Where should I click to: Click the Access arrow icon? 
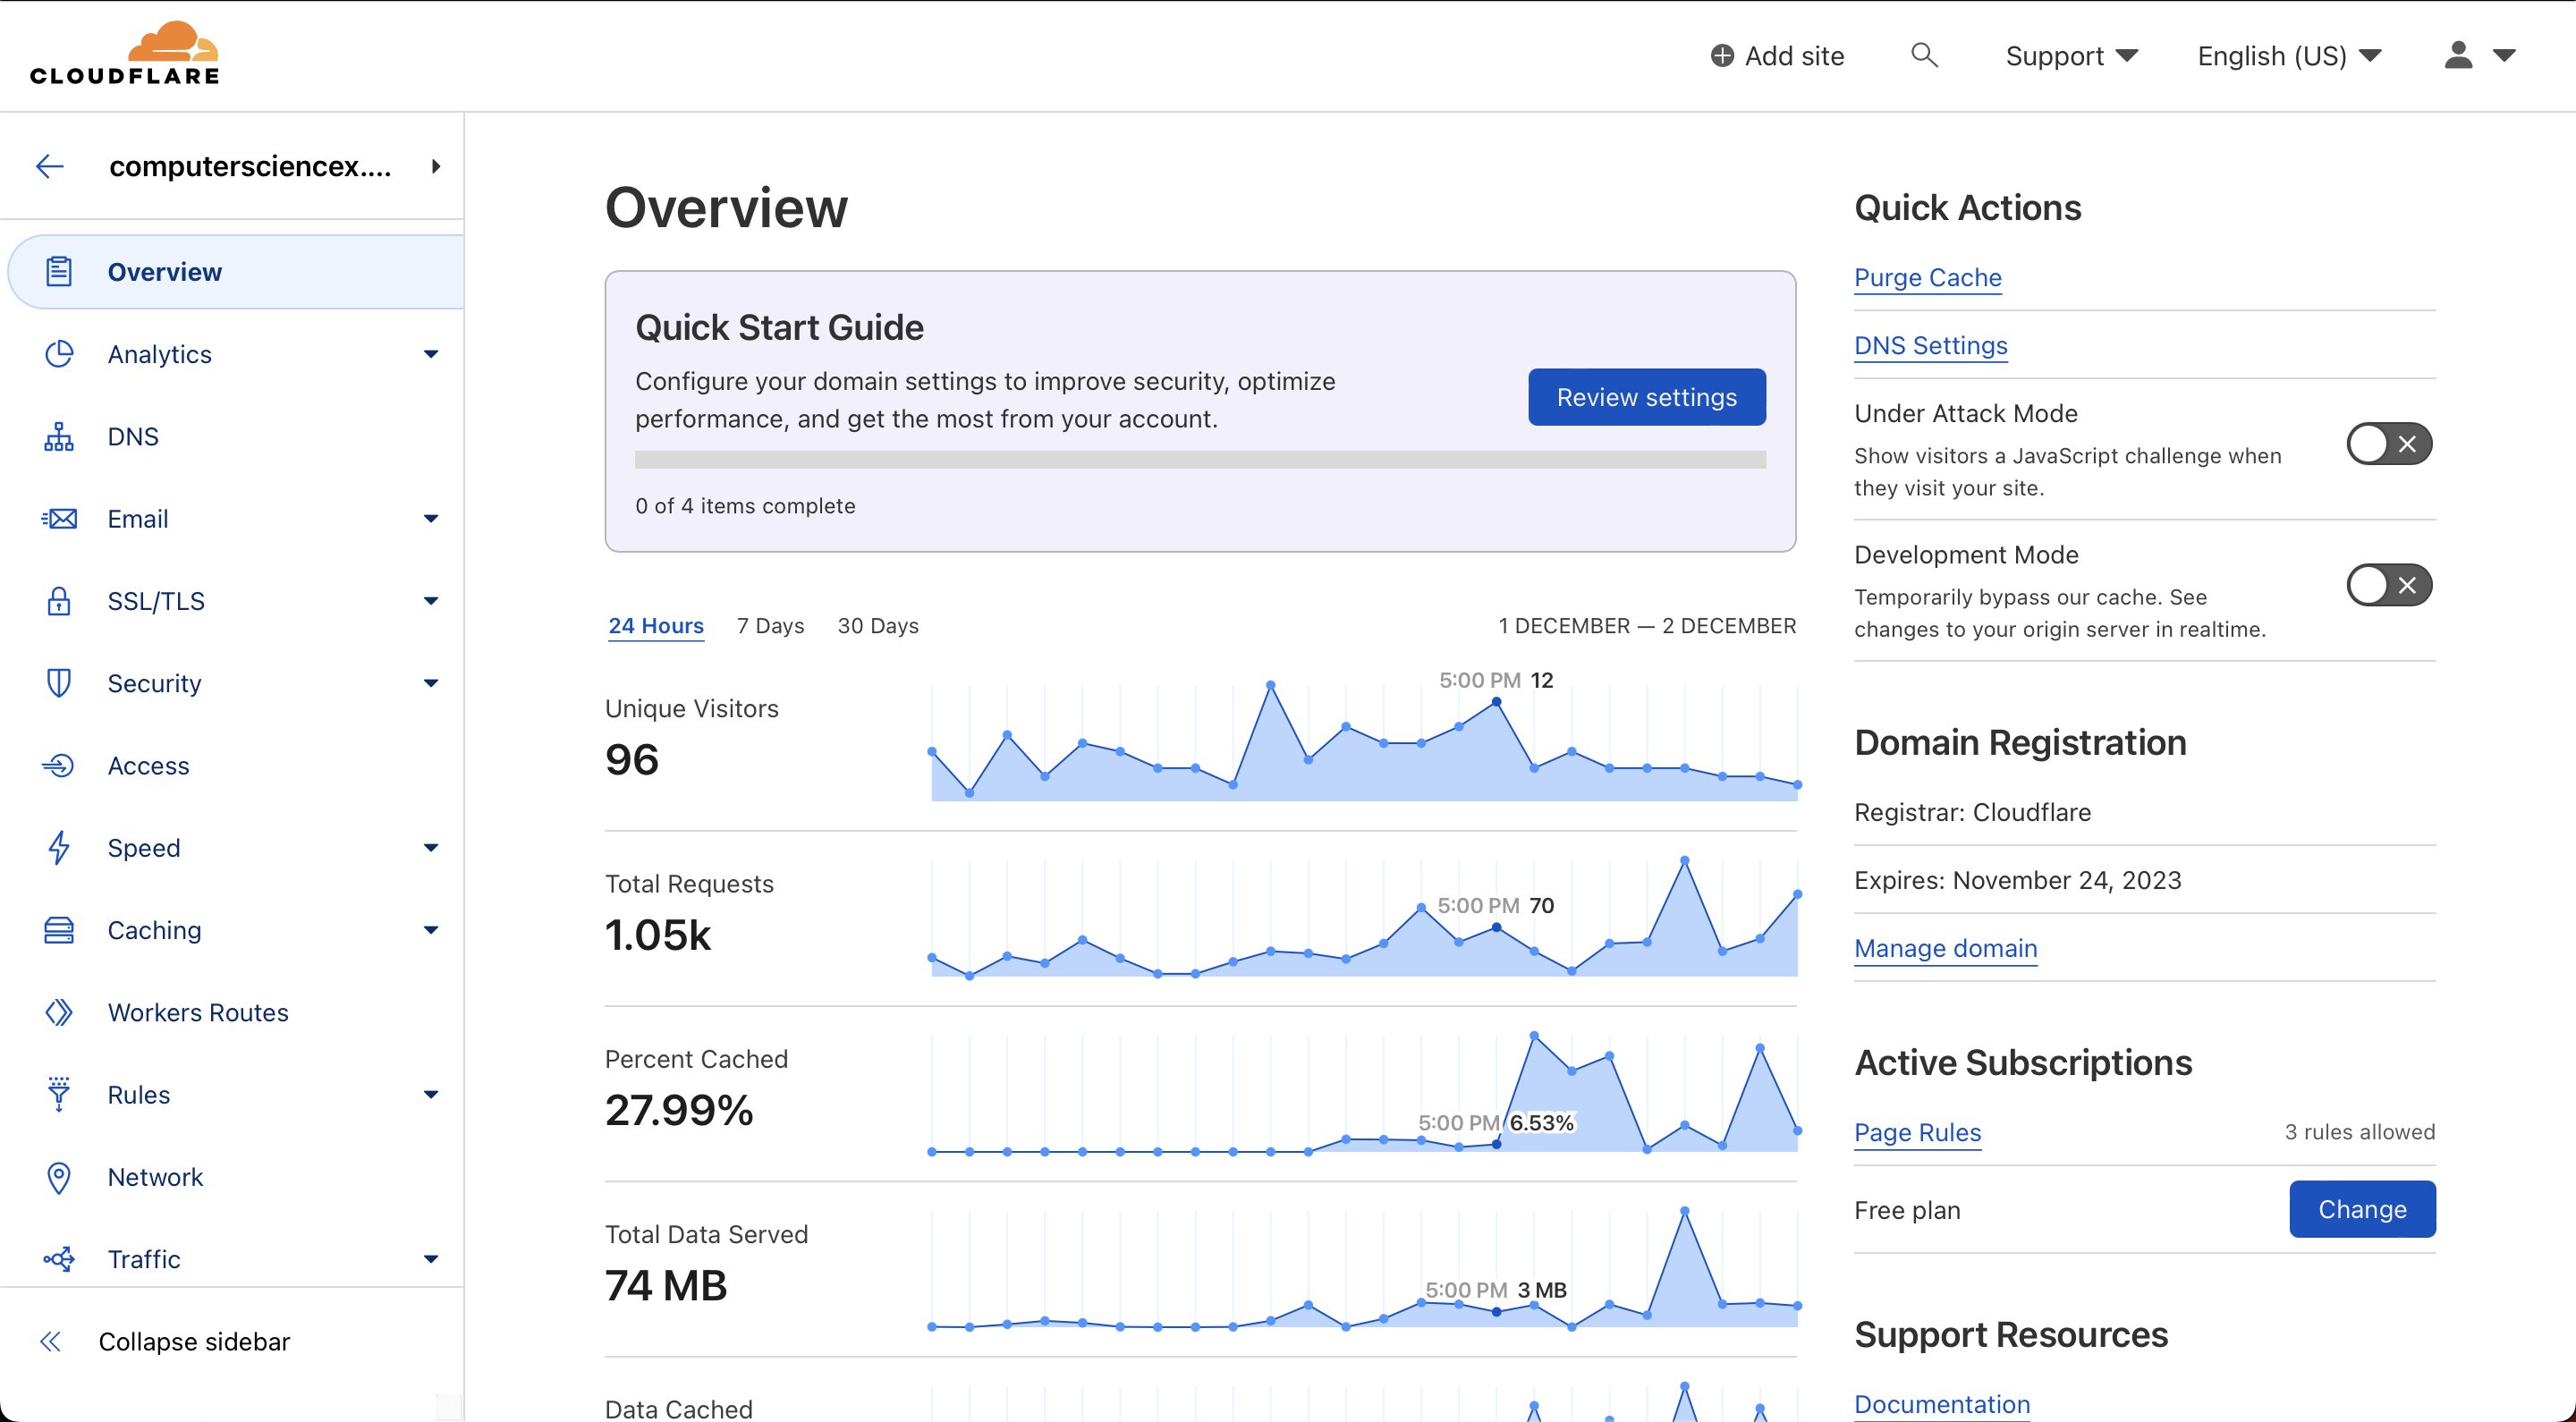pos(58,766)
